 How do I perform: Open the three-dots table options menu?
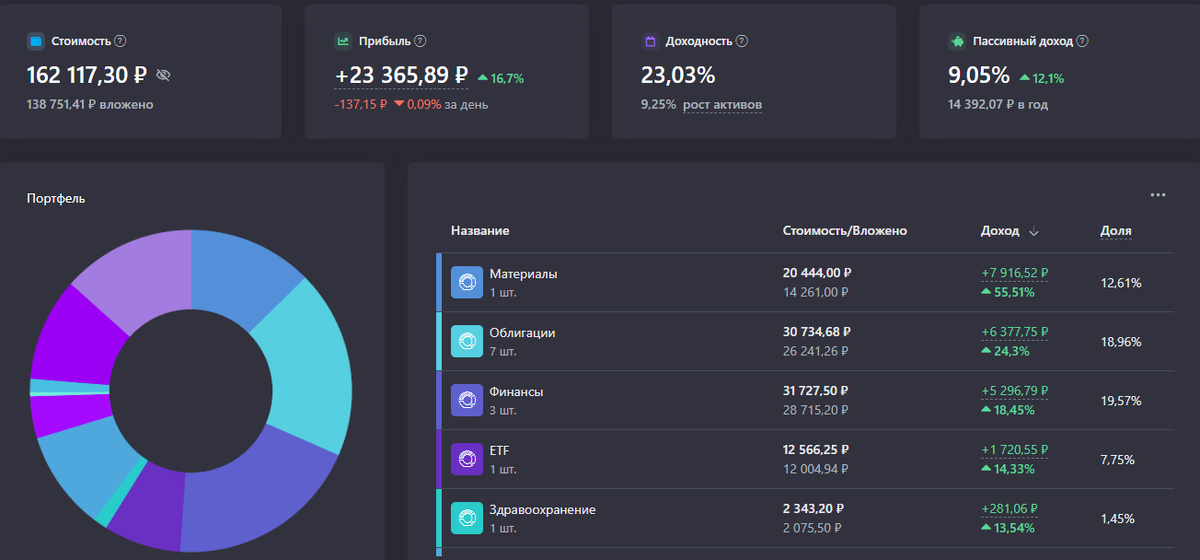(1158, 195)
